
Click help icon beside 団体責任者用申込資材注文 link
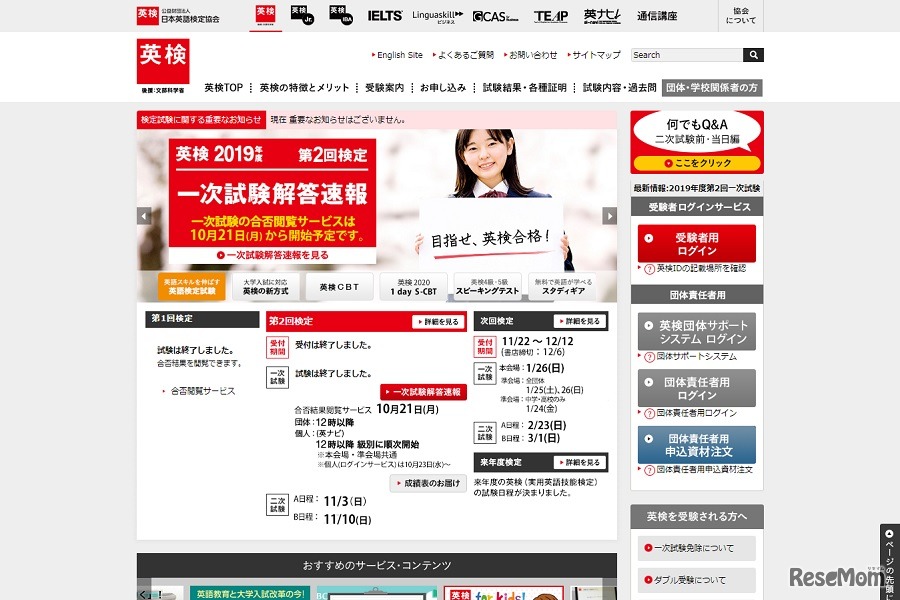pos(649,470)
